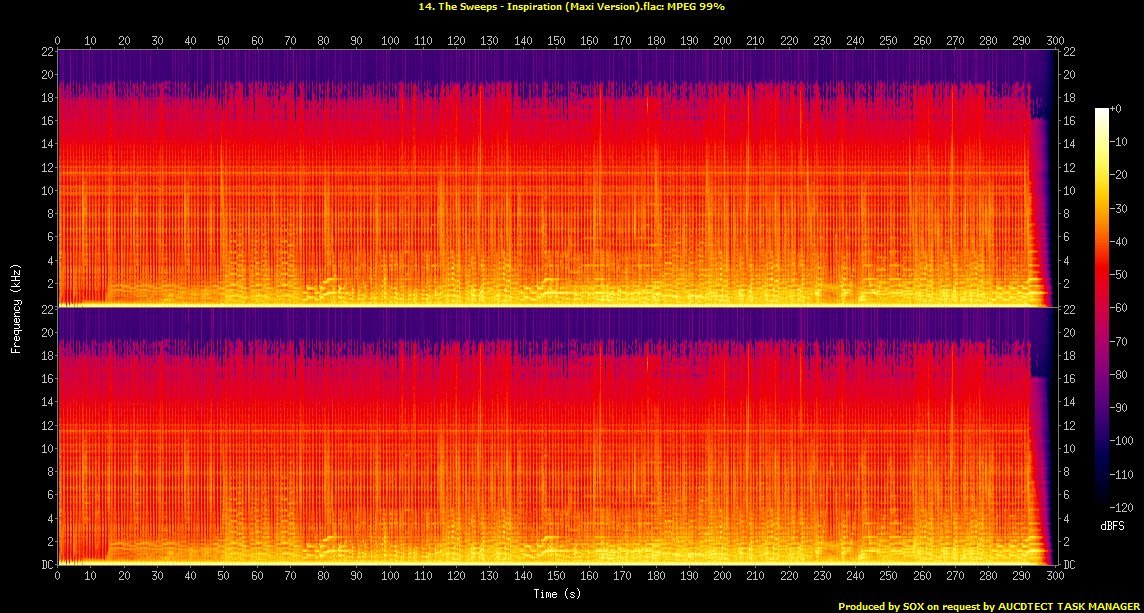This screenshot has height=613, width=1144.
Task: Click the white top end of the color bar
Action: [x=1101, y=112]
